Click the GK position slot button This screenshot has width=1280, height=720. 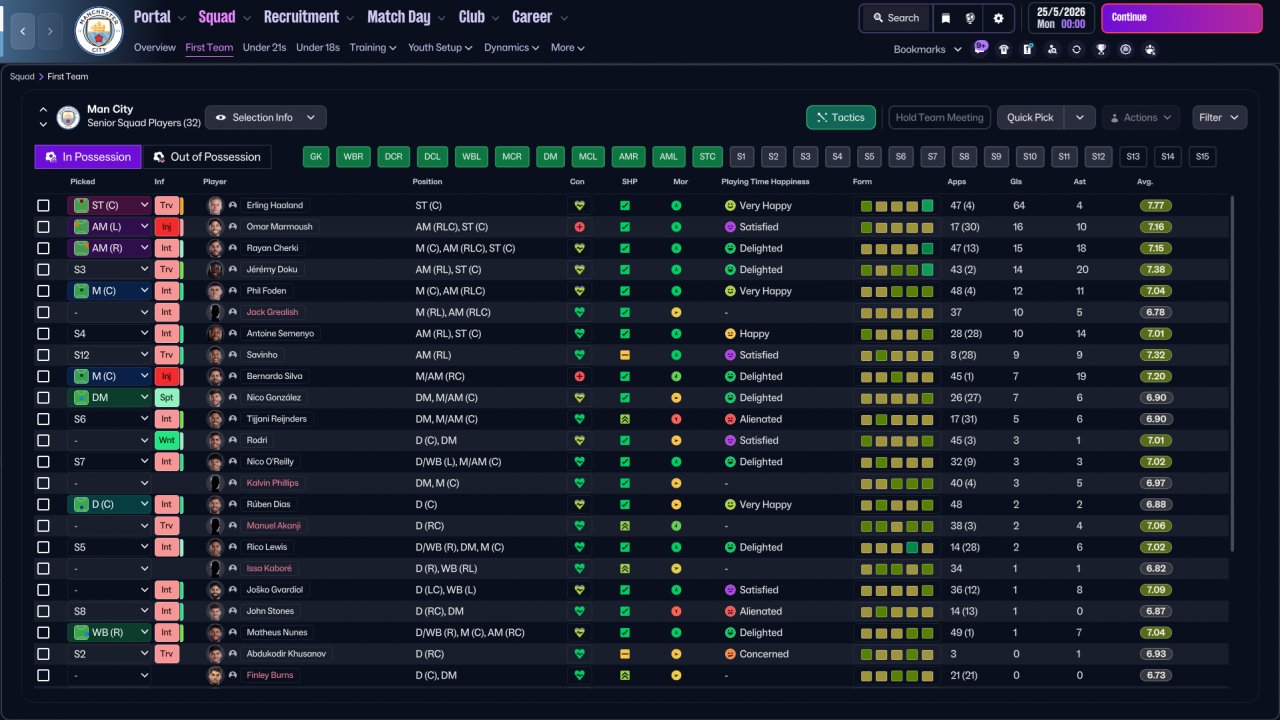coord(316,157)
